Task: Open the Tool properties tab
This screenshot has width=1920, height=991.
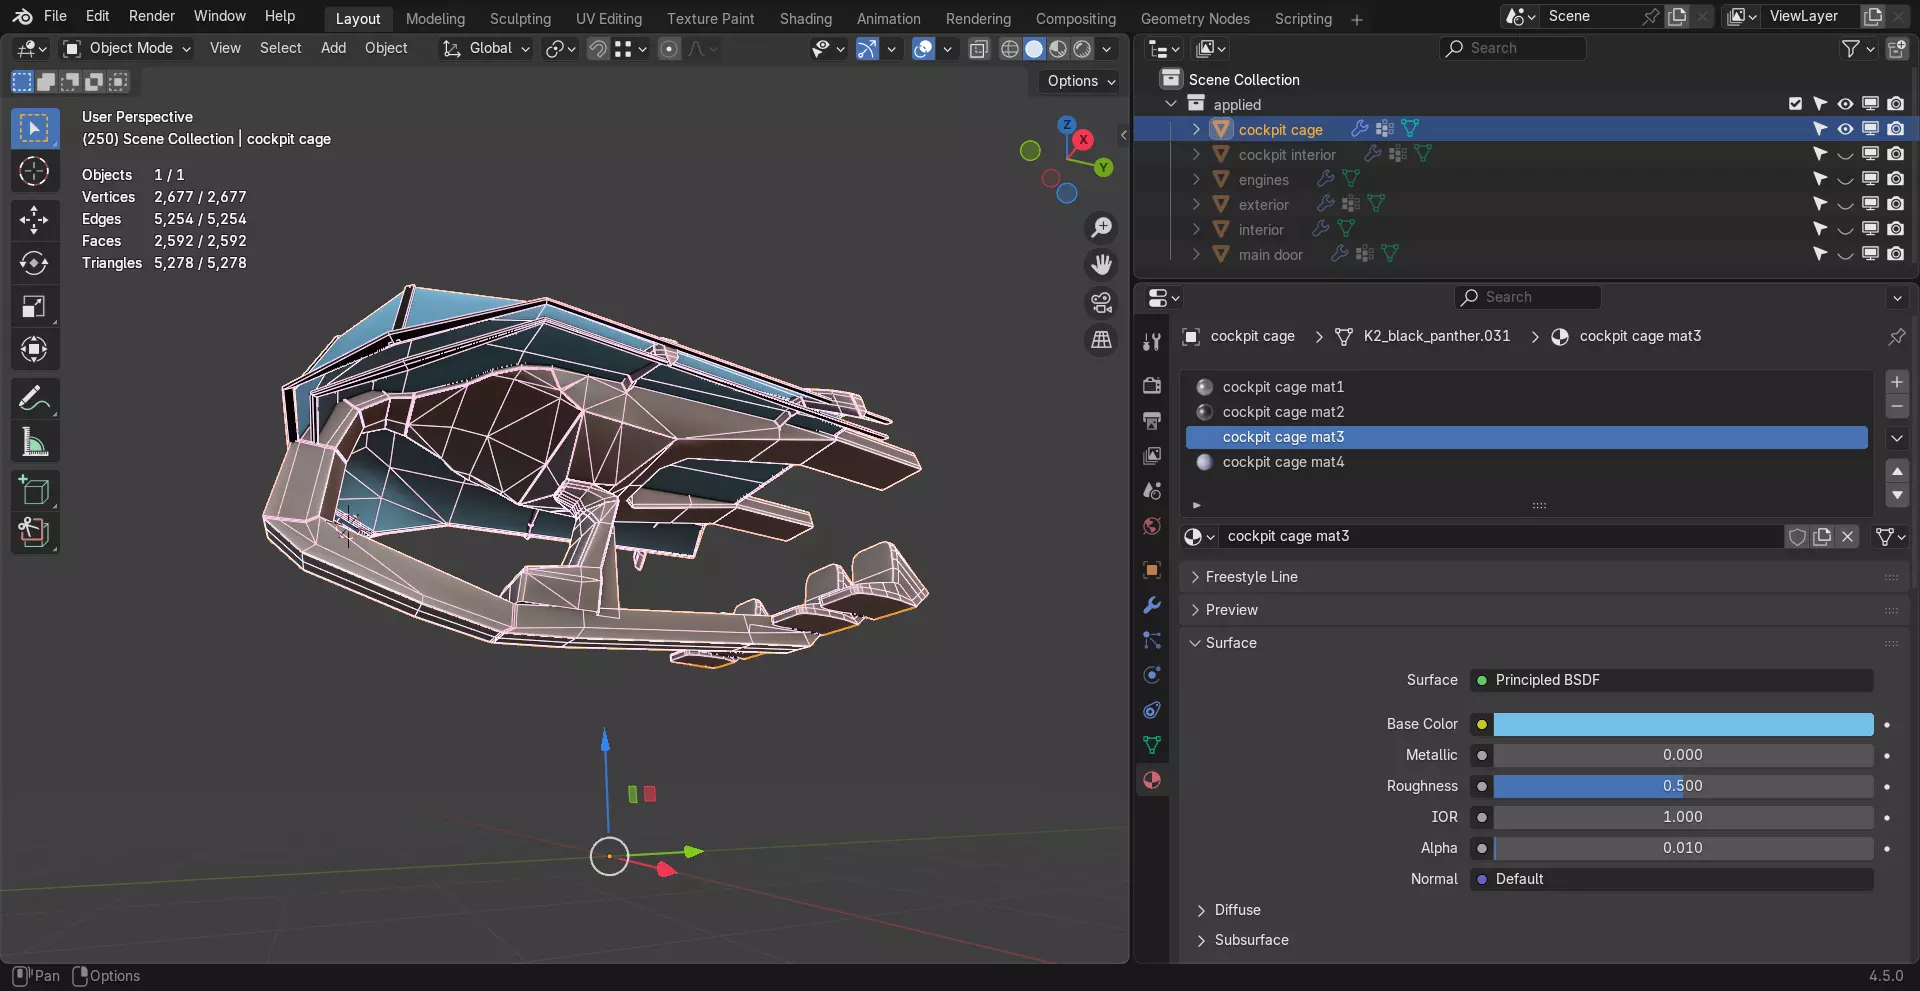Action: pos(1152,342)
